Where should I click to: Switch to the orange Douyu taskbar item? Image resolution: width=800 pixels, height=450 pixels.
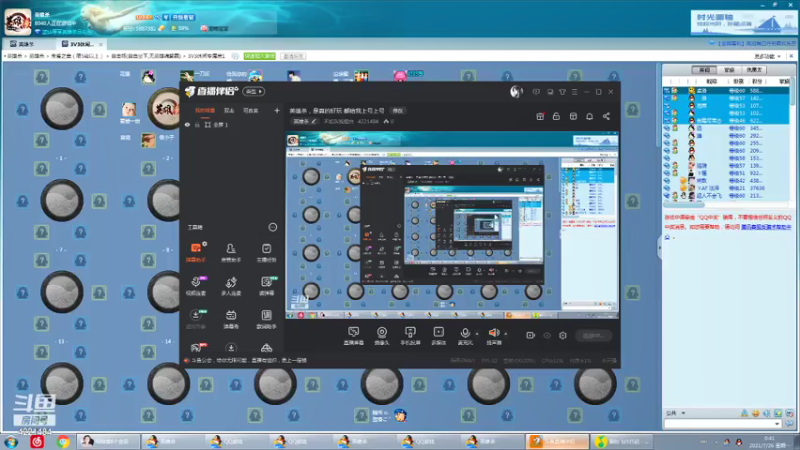tap(557, 442)
